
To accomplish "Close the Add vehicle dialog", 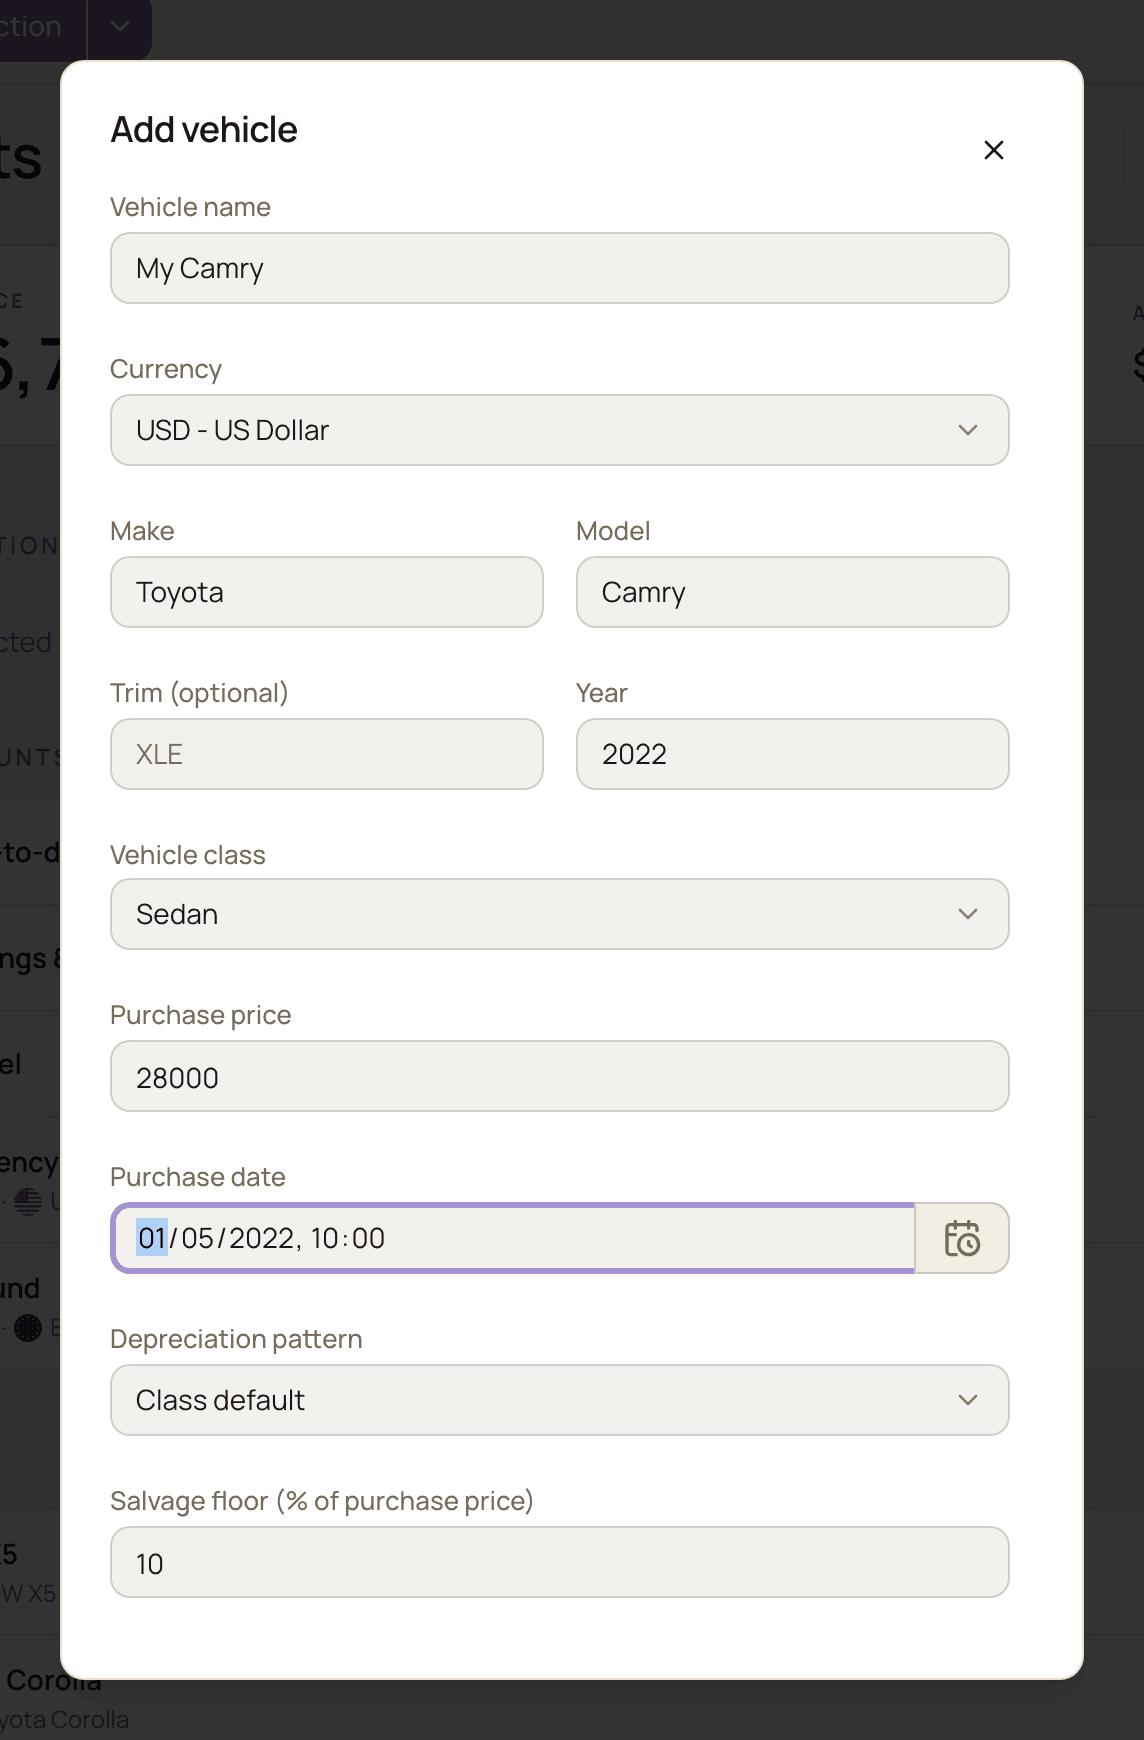I will click(x=993, y=150).
